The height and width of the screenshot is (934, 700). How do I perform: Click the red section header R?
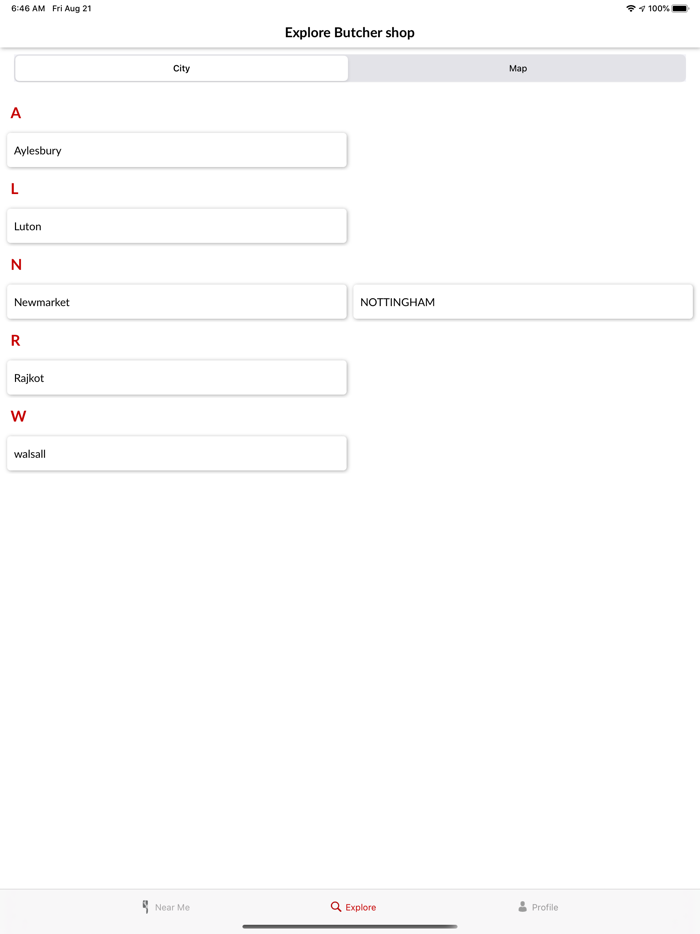tap(15, 341)
